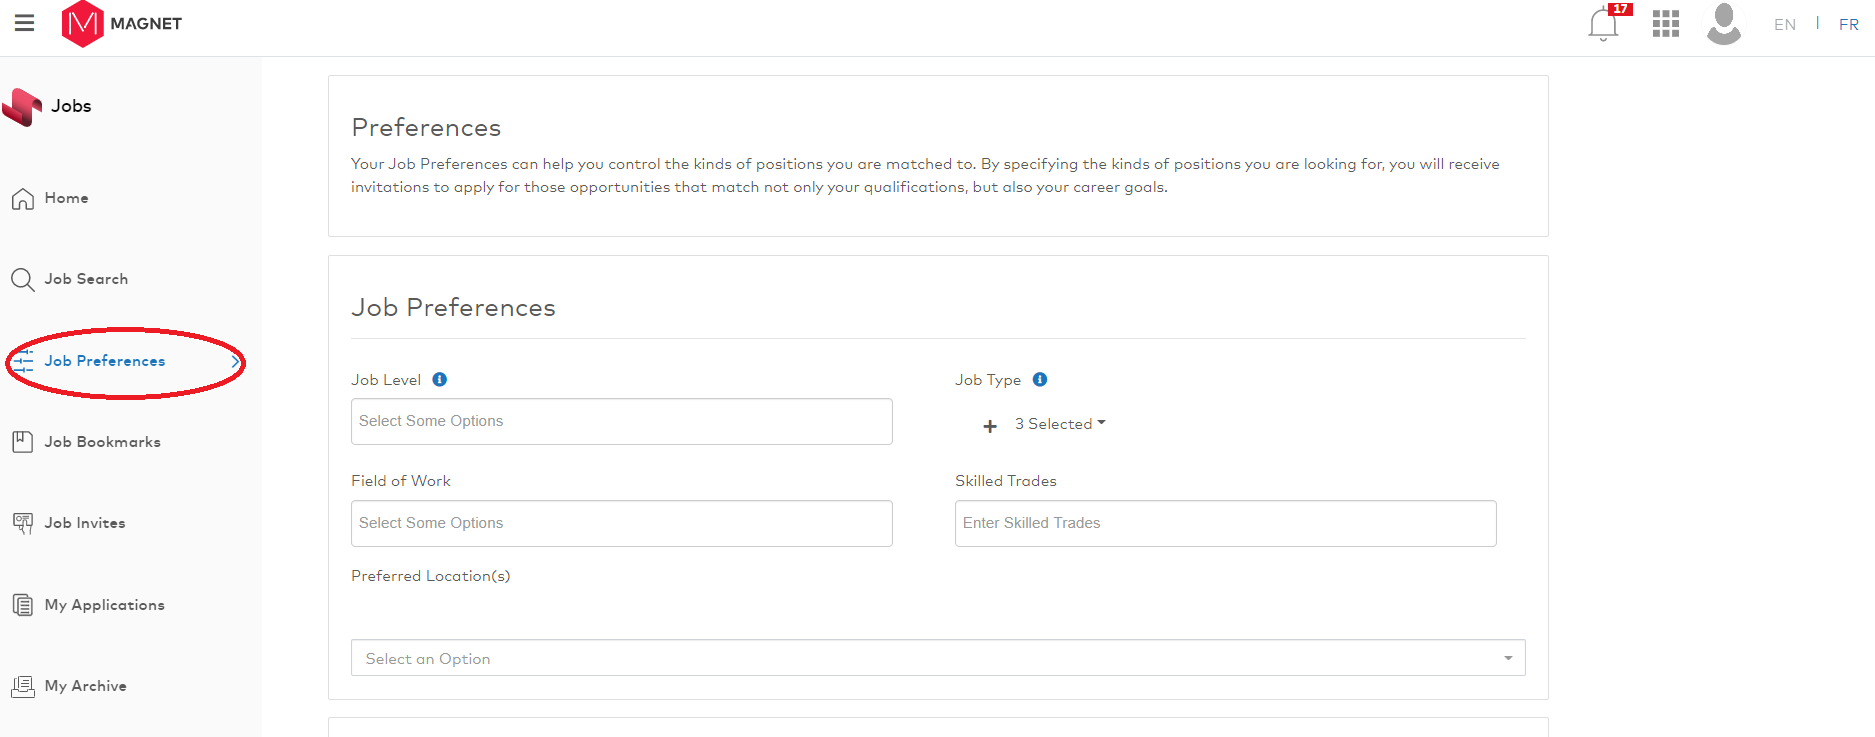Switch language to EN
1875x737 pixels.
click(x=1784, y=25)
